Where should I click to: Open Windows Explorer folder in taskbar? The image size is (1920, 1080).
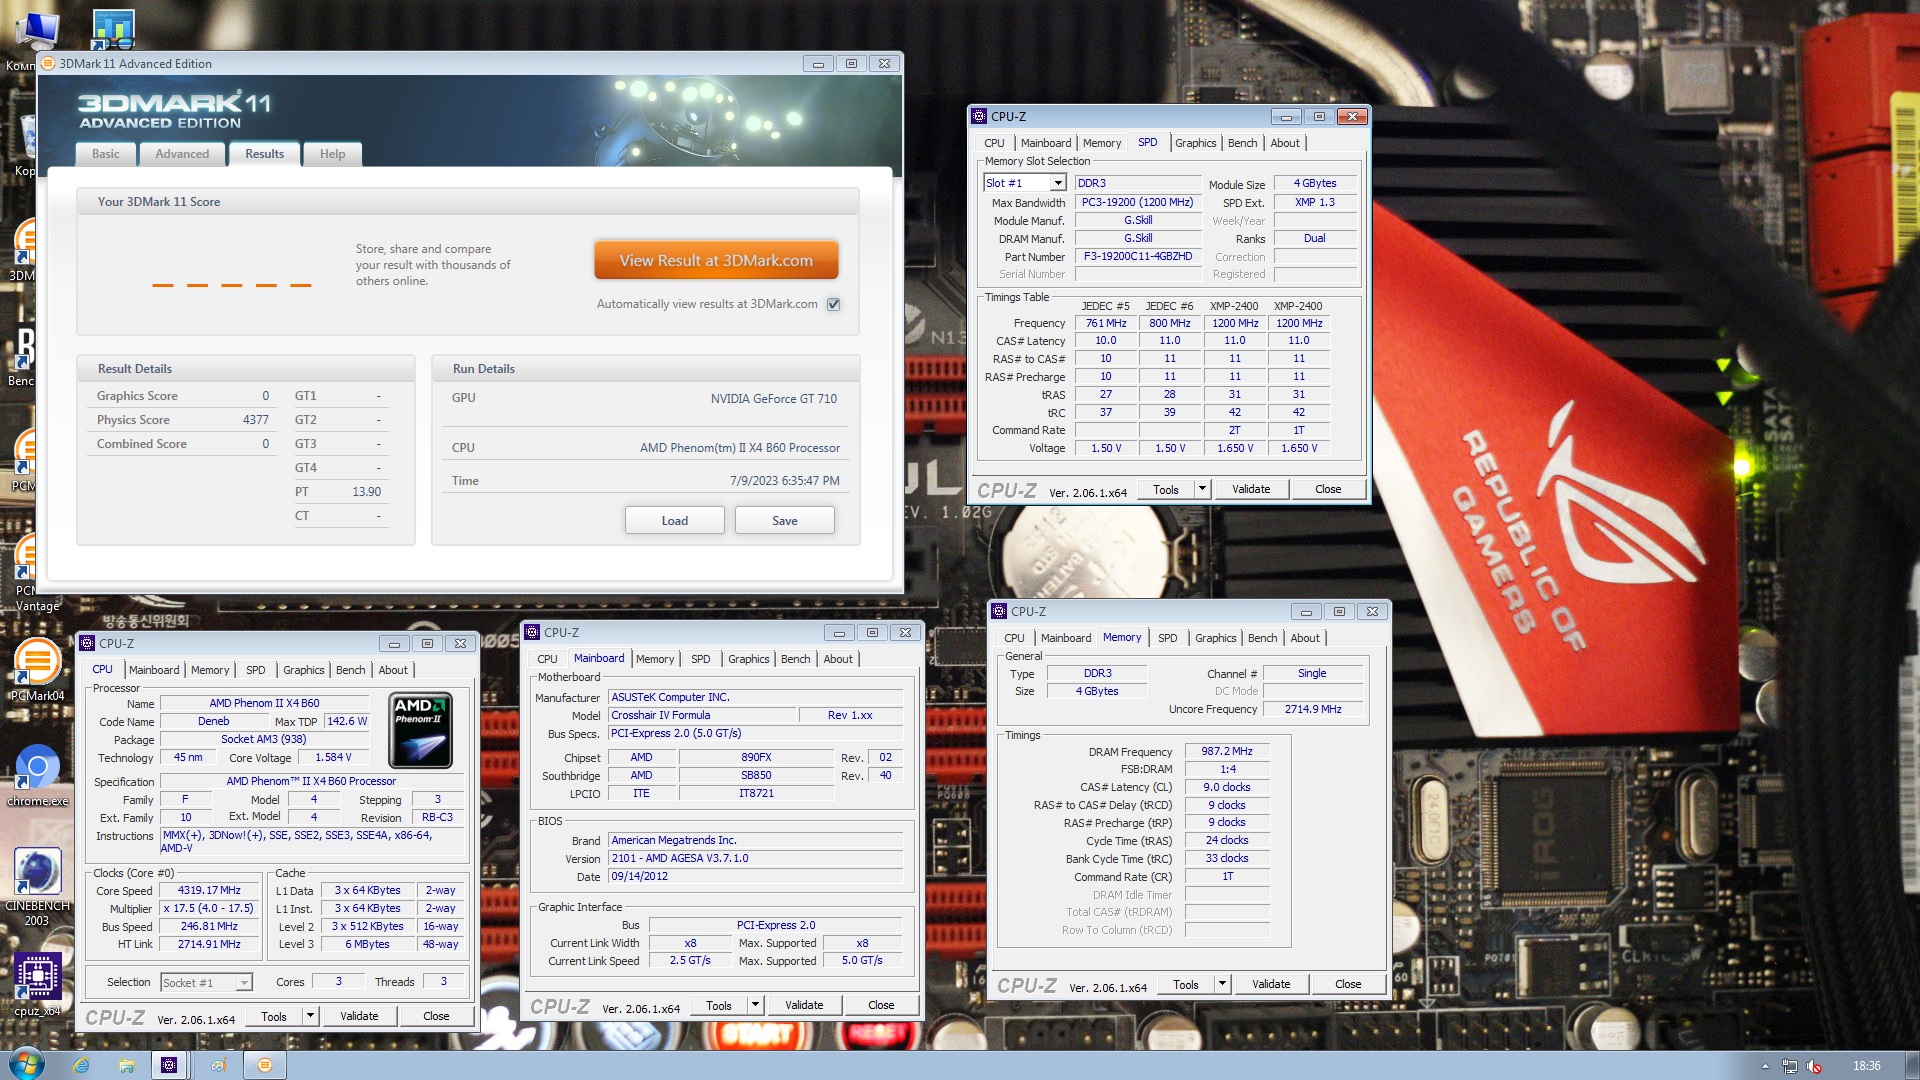126,1065
